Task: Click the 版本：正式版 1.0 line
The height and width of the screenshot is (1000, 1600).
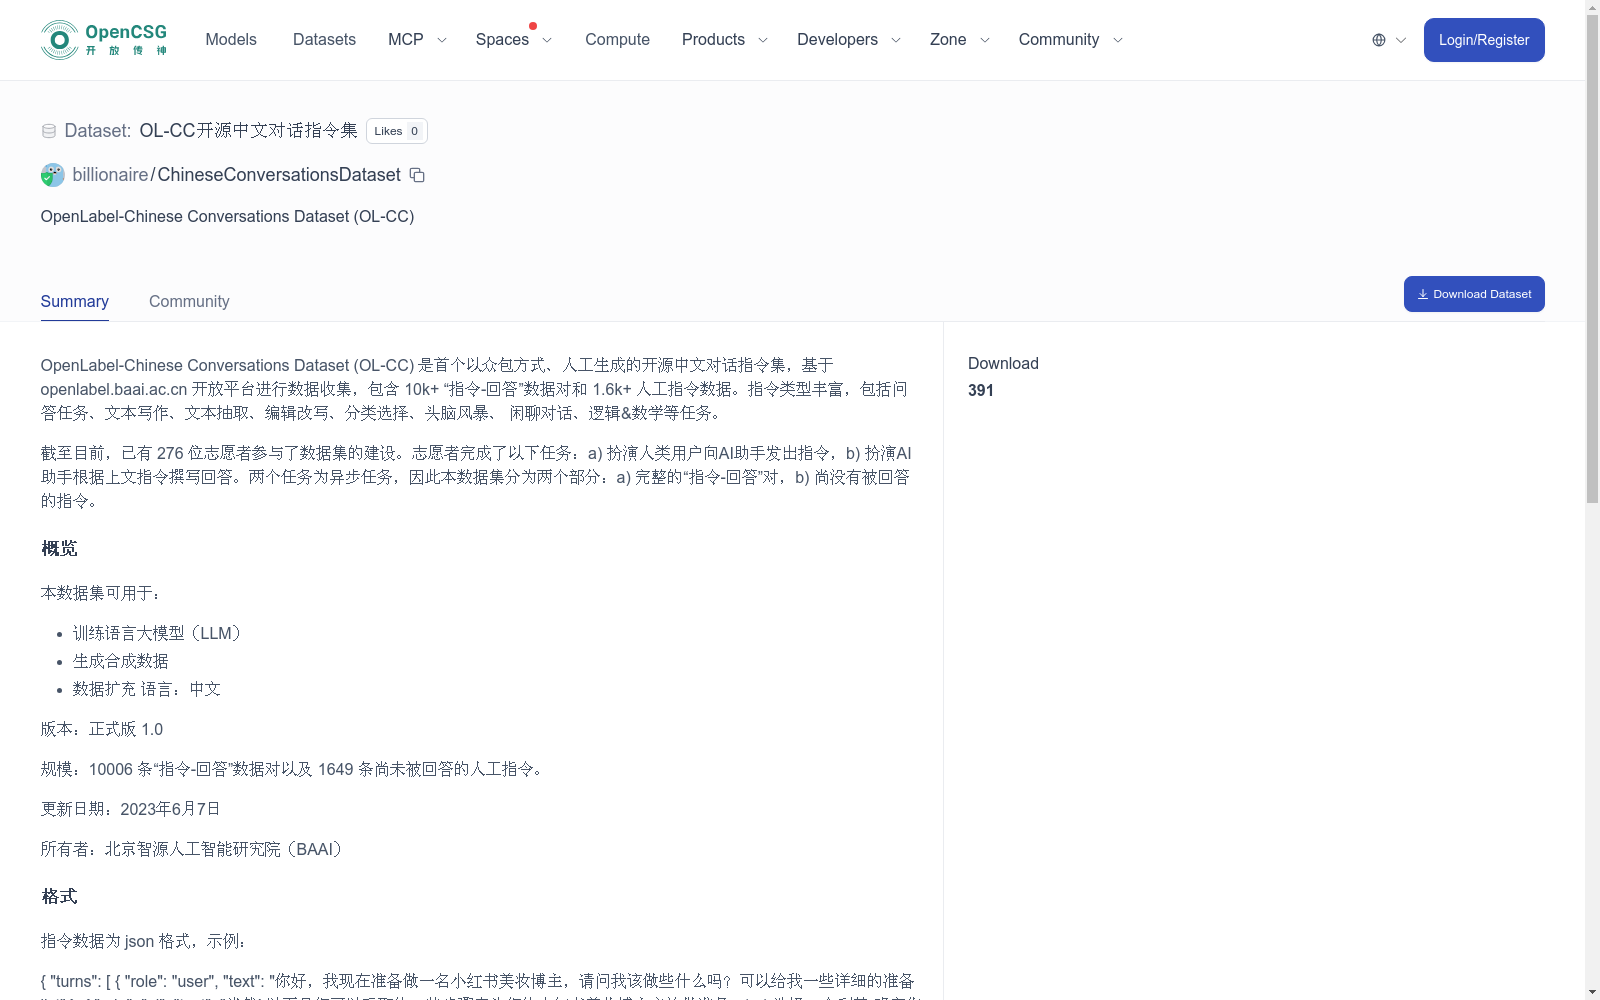Action: 102,729
